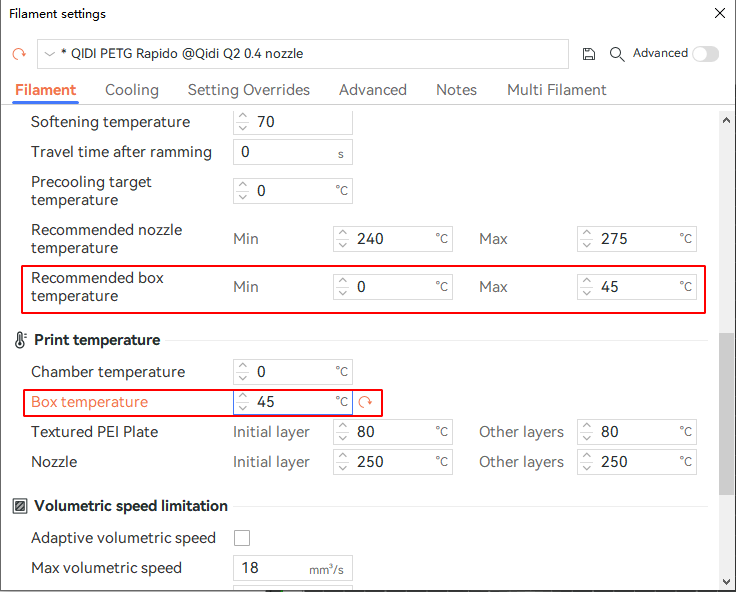736x592 pixels.
Task: Click the reset preset arrow icon
Action: [x=19, y=54]
